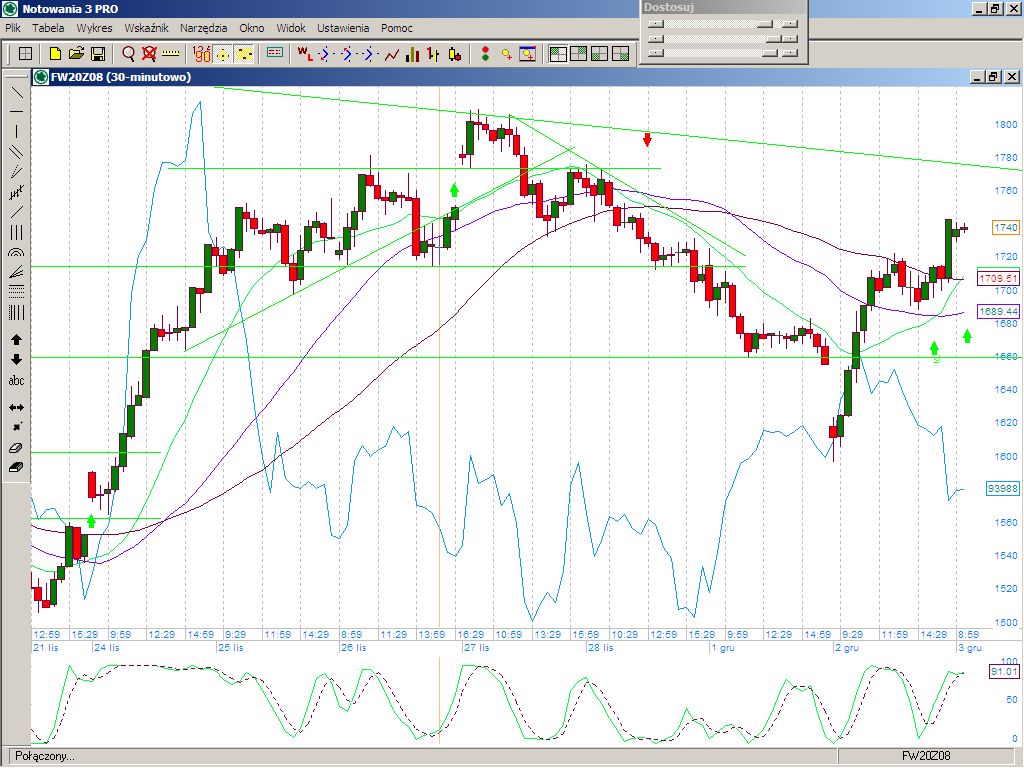Open file with the yellow folder icon
Screen dimensions: 1024x768
coord(76,54)
